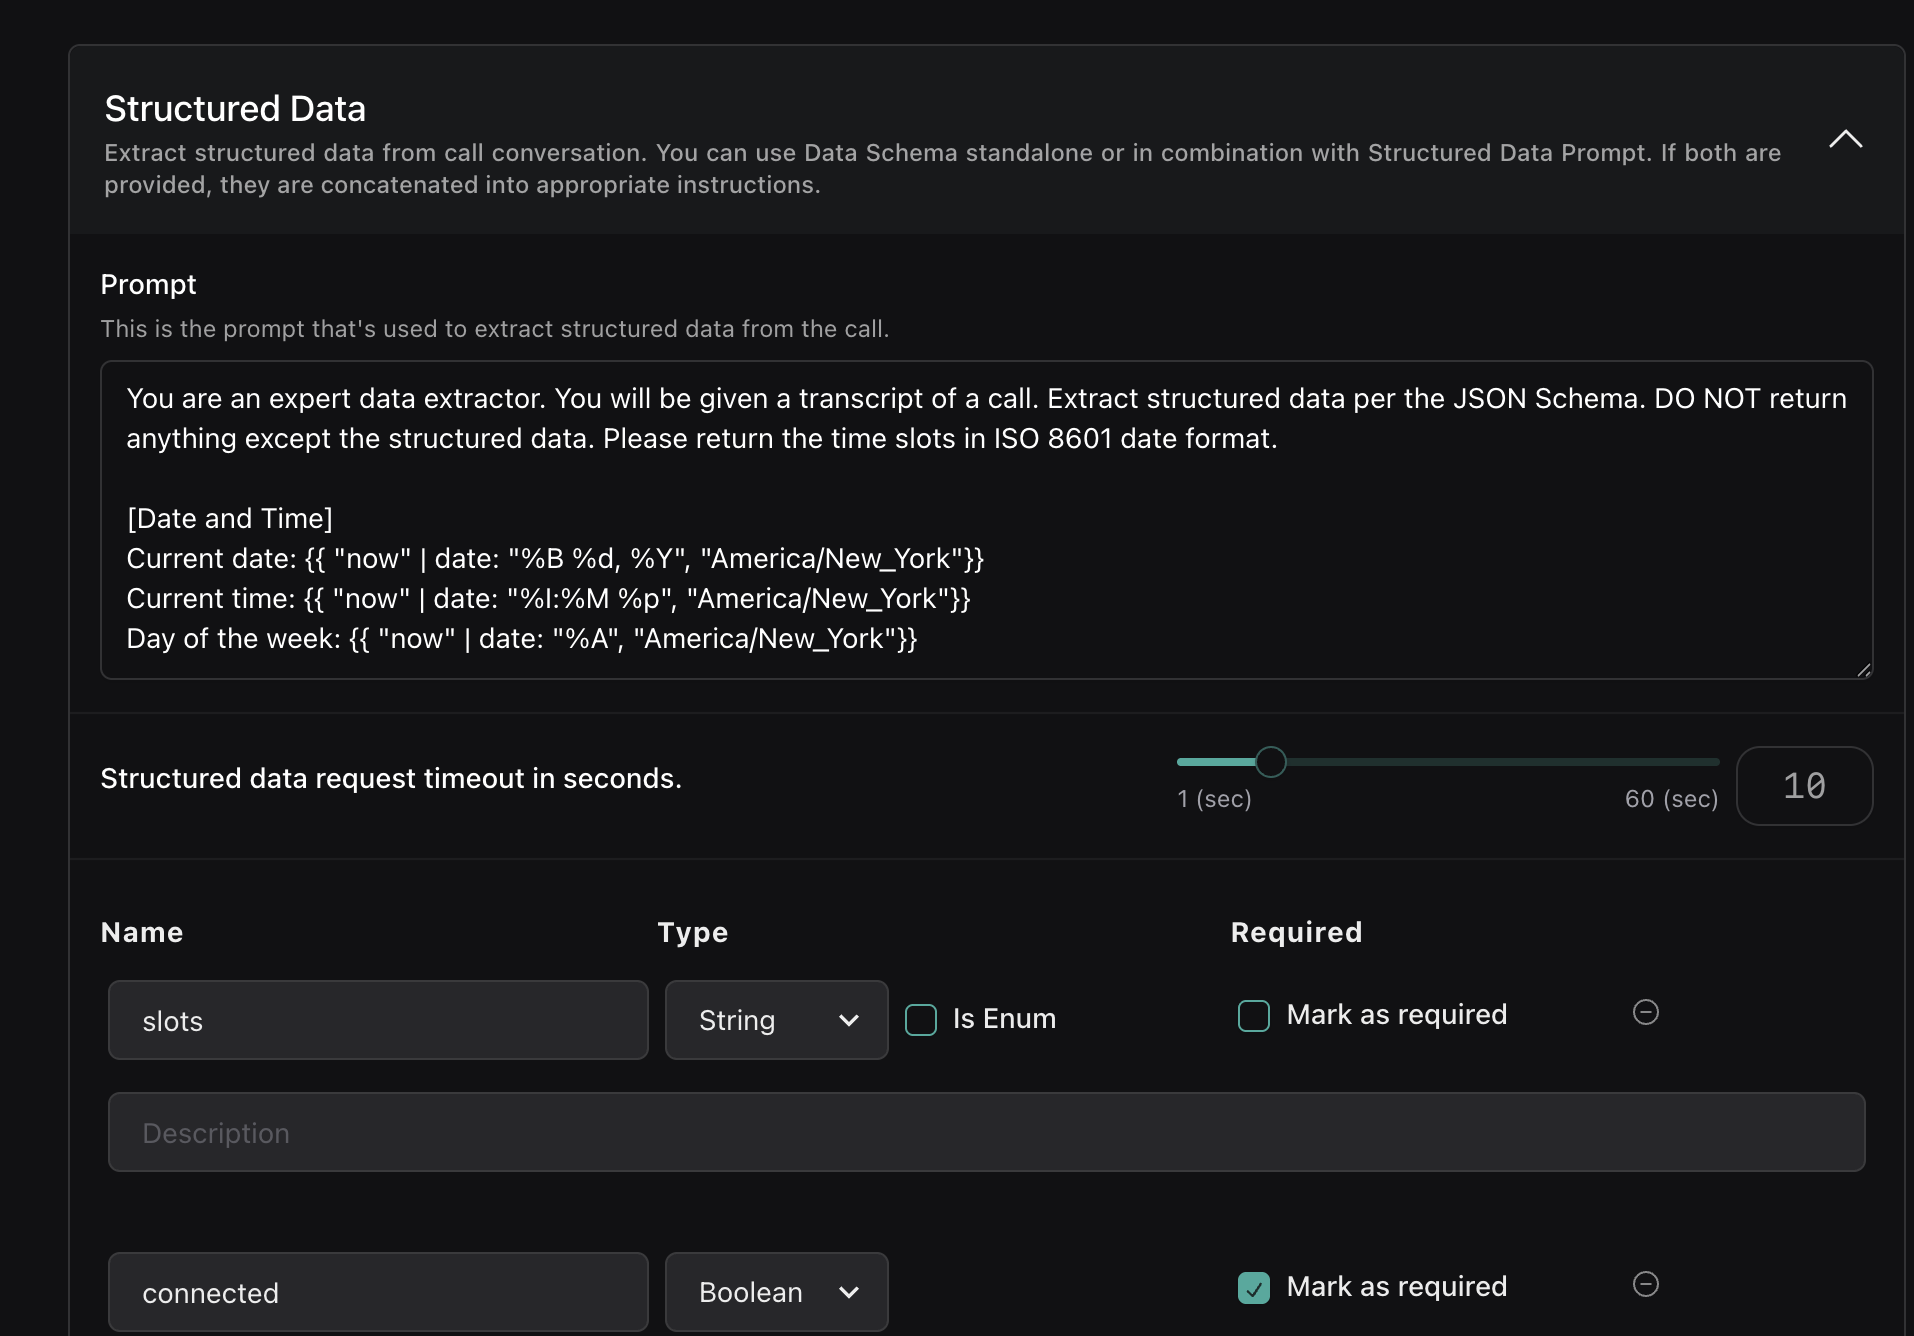Click the slots name field
This screenshot has height=1336, width=1914.
click(x=378, y=1020)
